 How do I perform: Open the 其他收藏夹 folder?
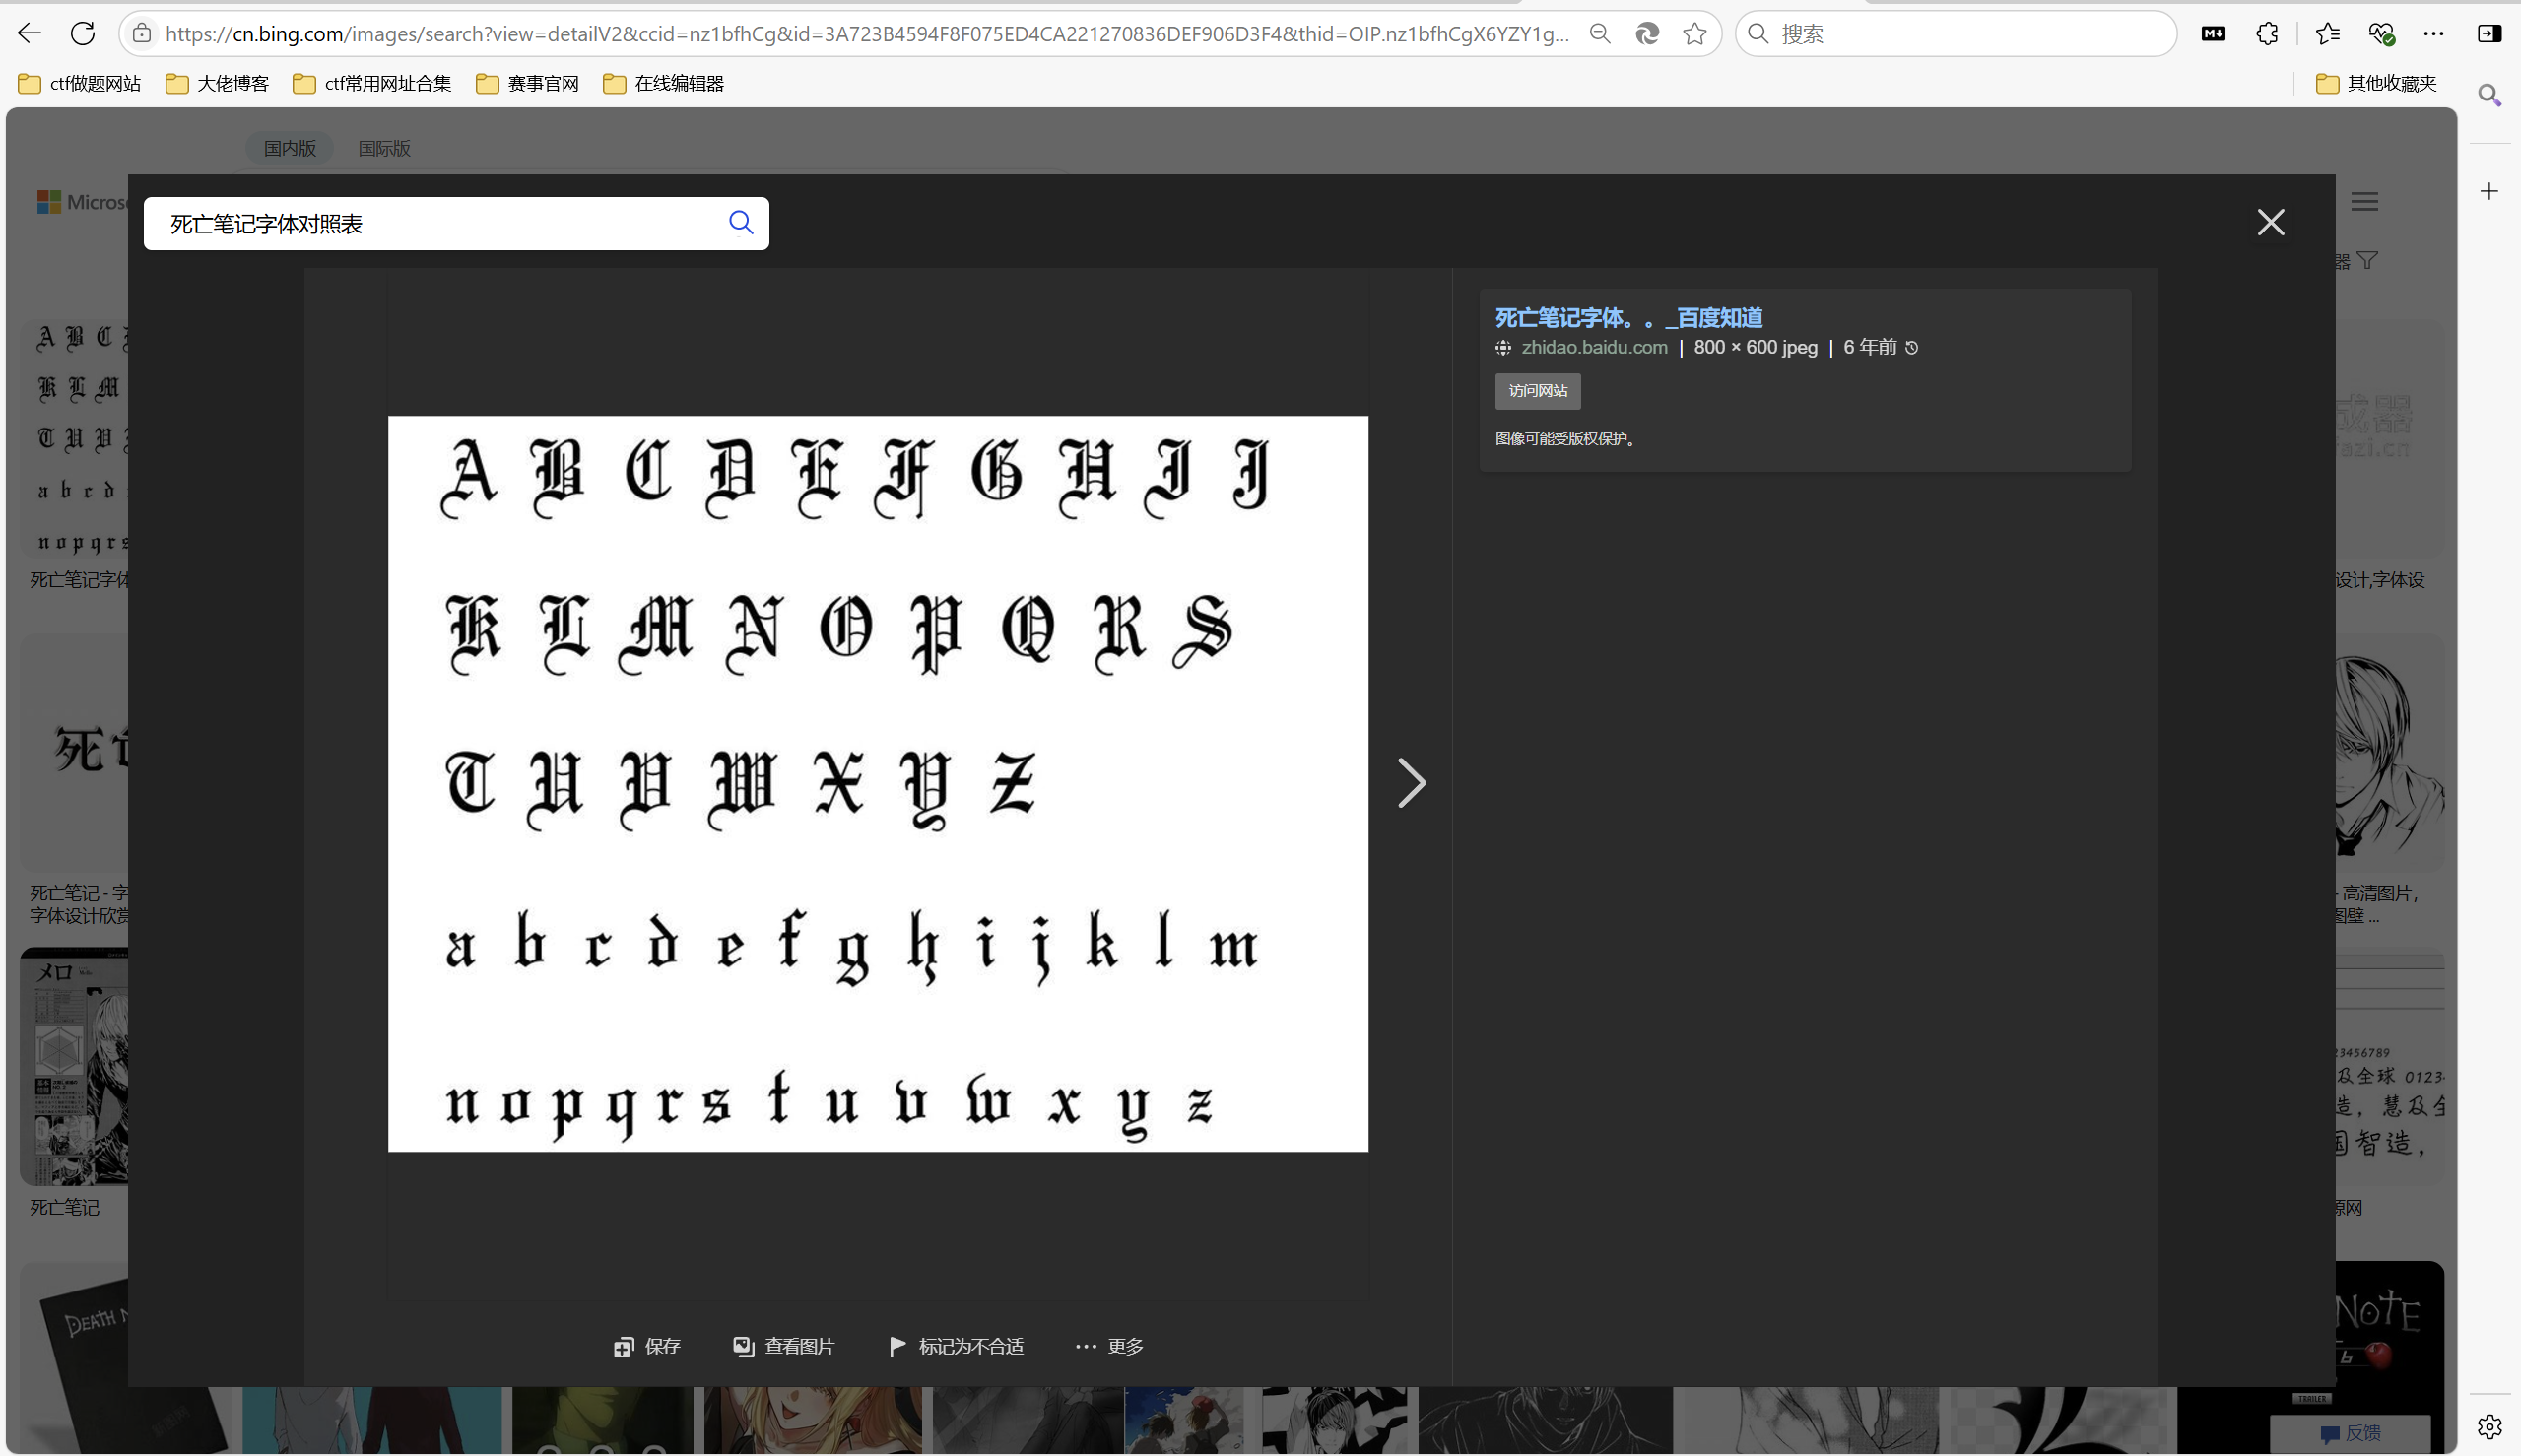2376,84
